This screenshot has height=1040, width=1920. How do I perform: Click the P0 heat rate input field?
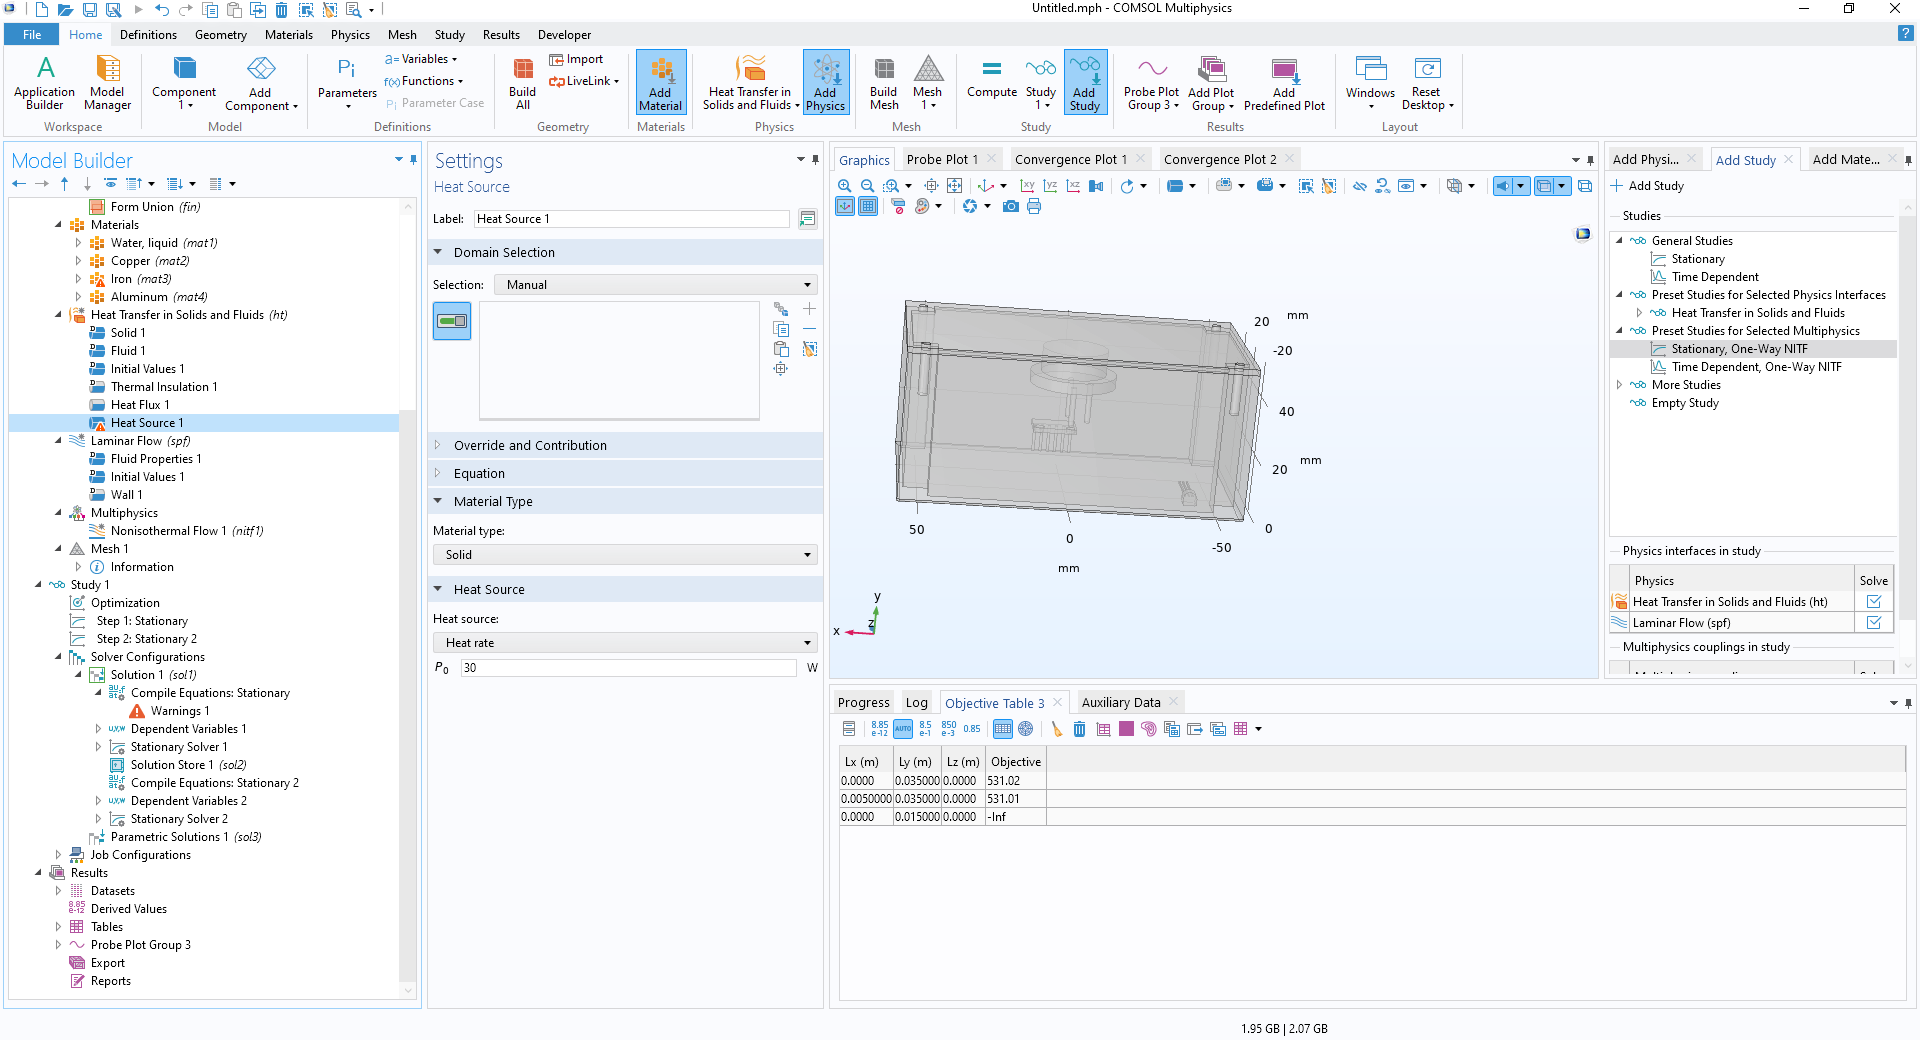628,668
